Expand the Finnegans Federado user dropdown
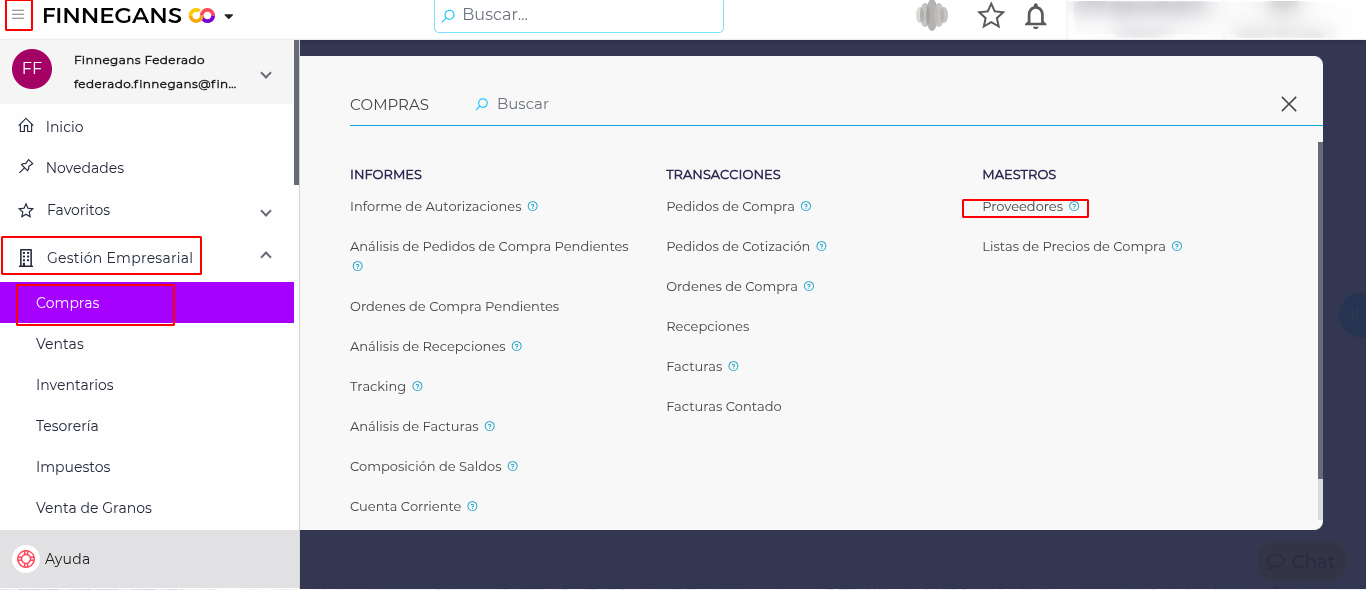 [266, 75]
